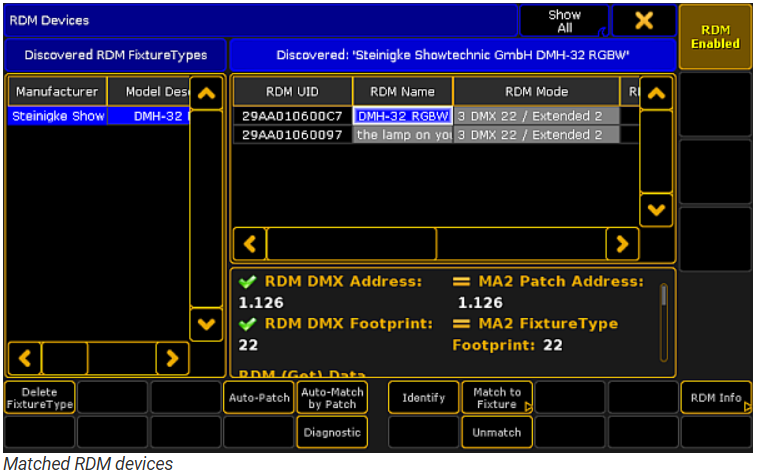Click the RDM DMX Address value 1.126
This screenshot has width=757, height=472.
pos(261,303)
